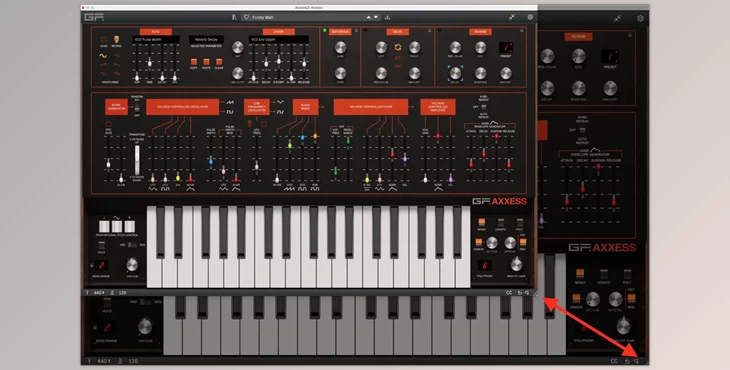
Task: Open the settings gear in back window
Action: pos(640,19)
